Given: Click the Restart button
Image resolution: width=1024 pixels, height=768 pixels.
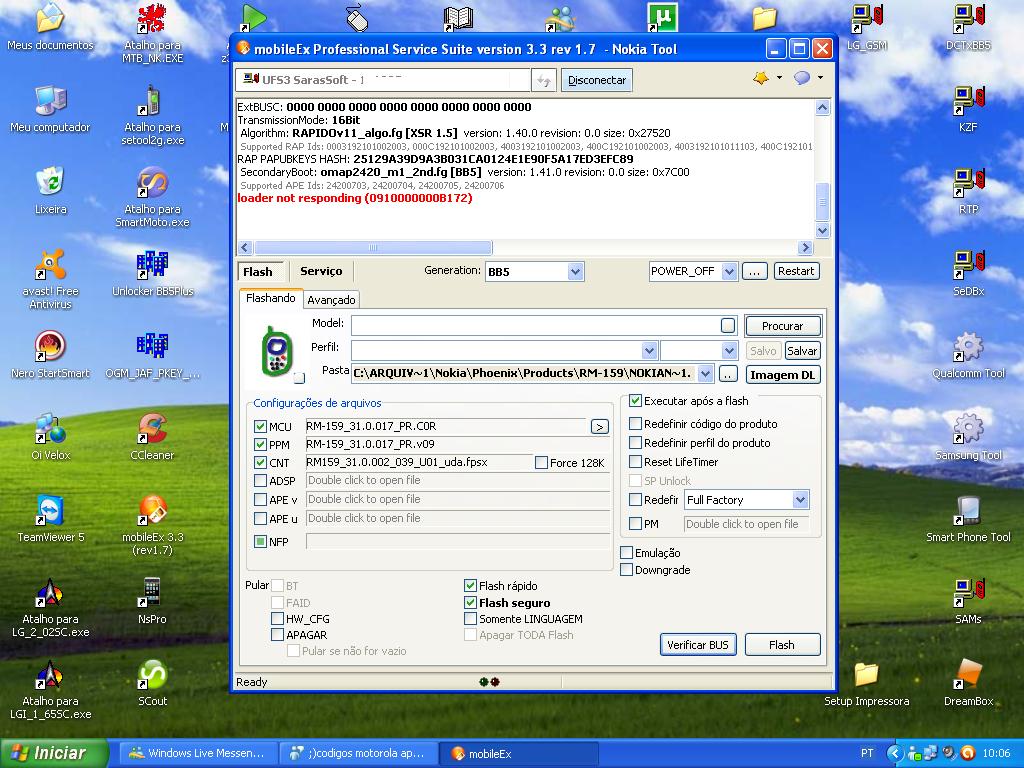Looking at the screenshot, I should tap(796, 271).
